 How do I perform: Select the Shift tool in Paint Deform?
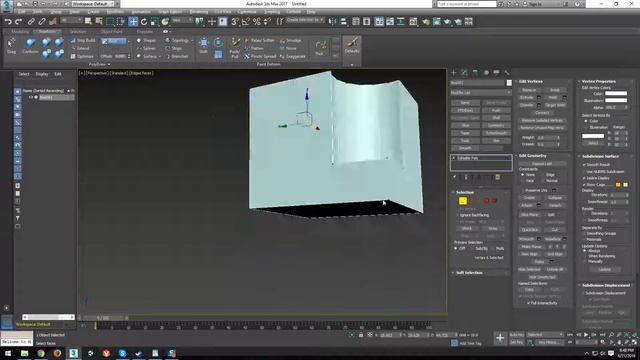click(203, 46)
